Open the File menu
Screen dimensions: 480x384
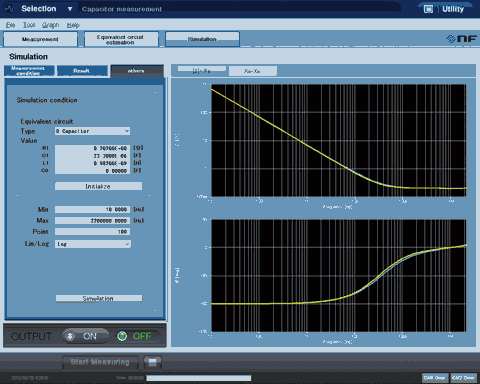point(10,25)
